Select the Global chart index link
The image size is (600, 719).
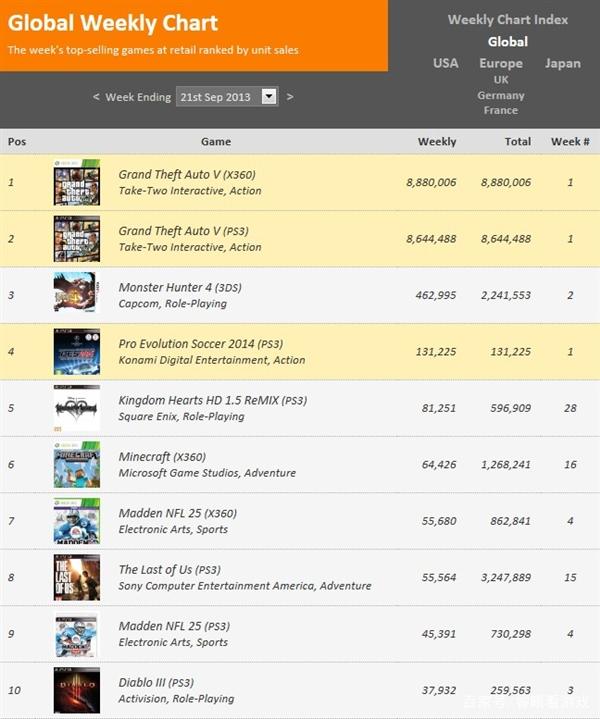click(x=507, y=42)
